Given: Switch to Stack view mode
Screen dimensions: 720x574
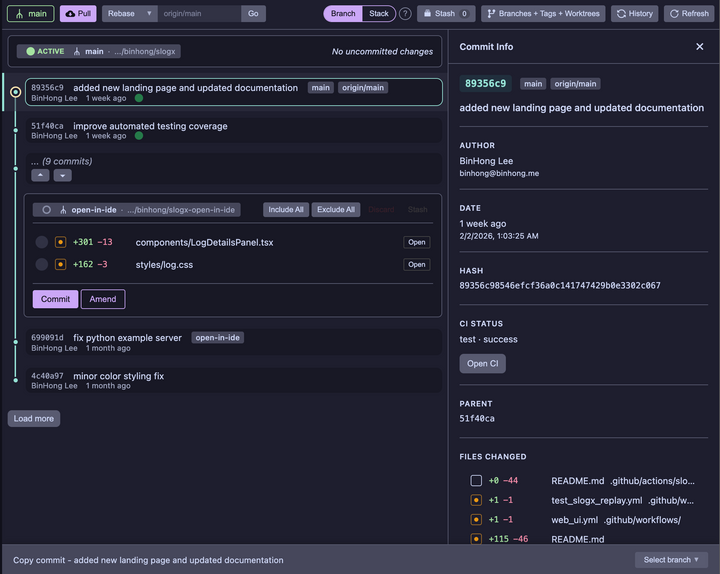Looking at the screenshot, I should 379,14.
